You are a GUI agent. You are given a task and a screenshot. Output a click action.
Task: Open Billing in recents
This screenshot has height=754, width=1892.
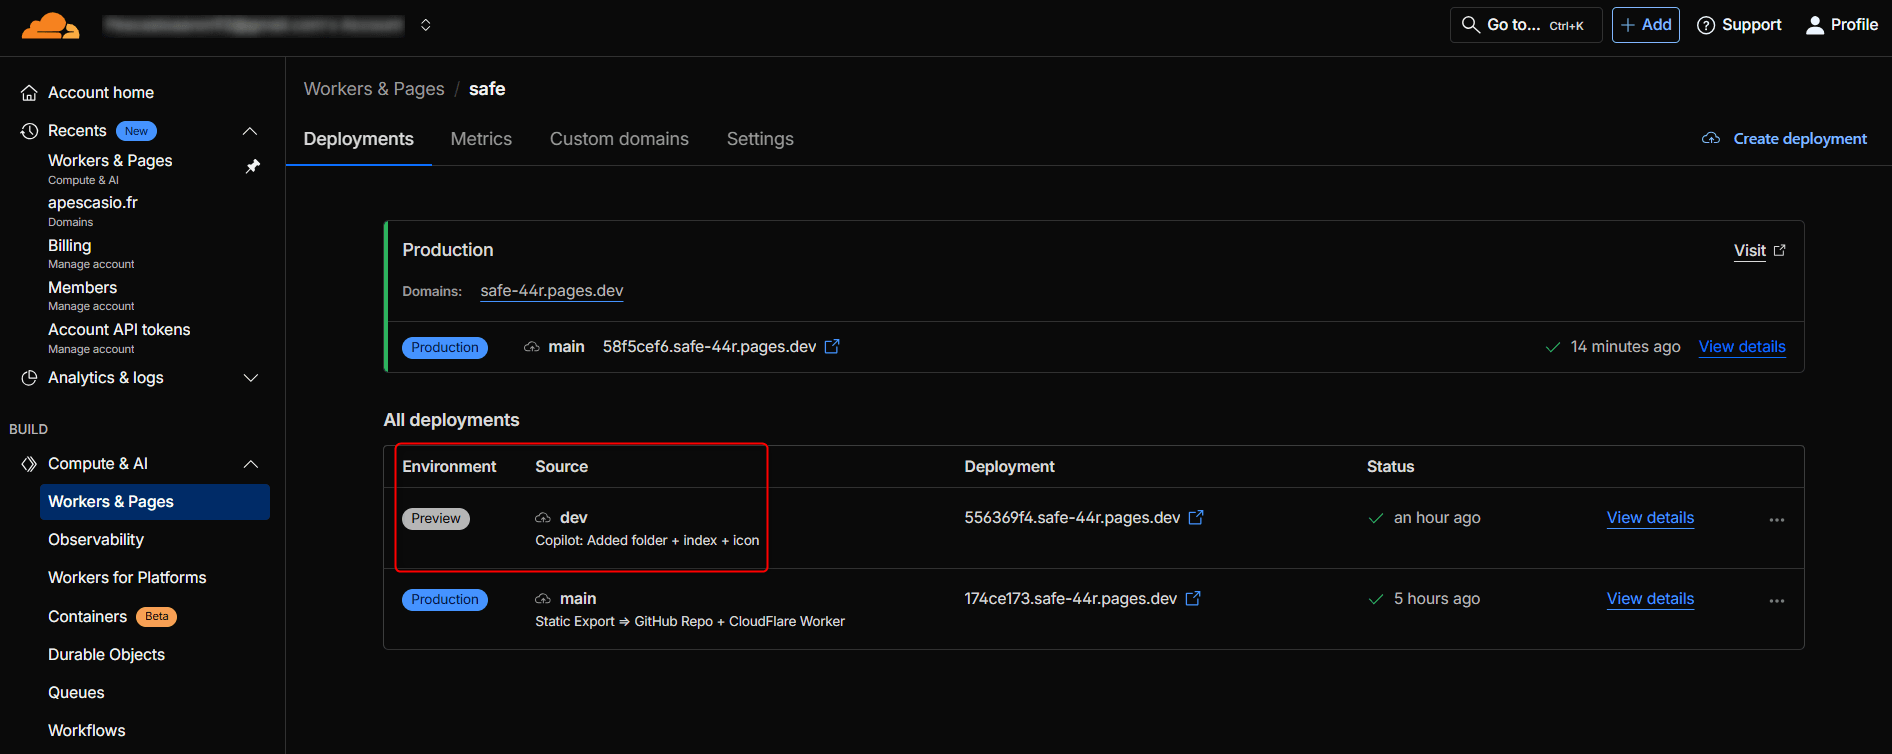click(x=91, y=253)
